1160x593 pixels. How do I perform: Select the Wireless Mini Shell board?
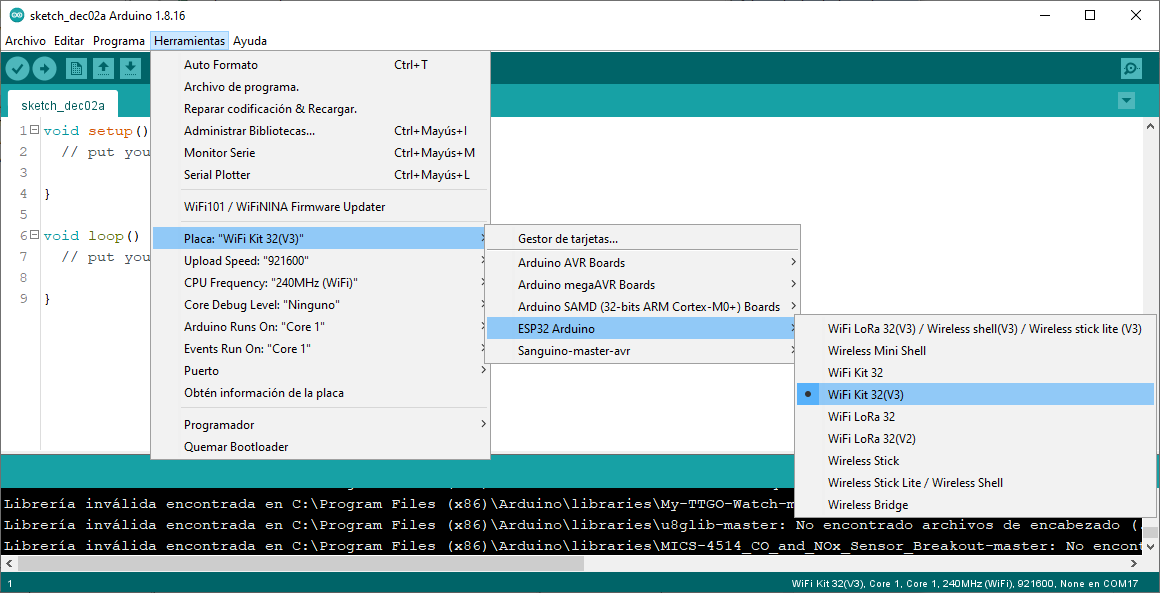(x=975, y=350)
